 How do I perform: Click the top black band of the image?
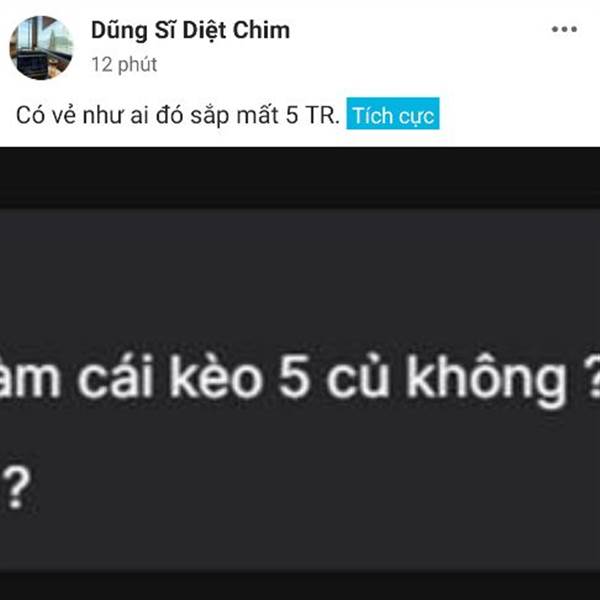pos(300,178)
